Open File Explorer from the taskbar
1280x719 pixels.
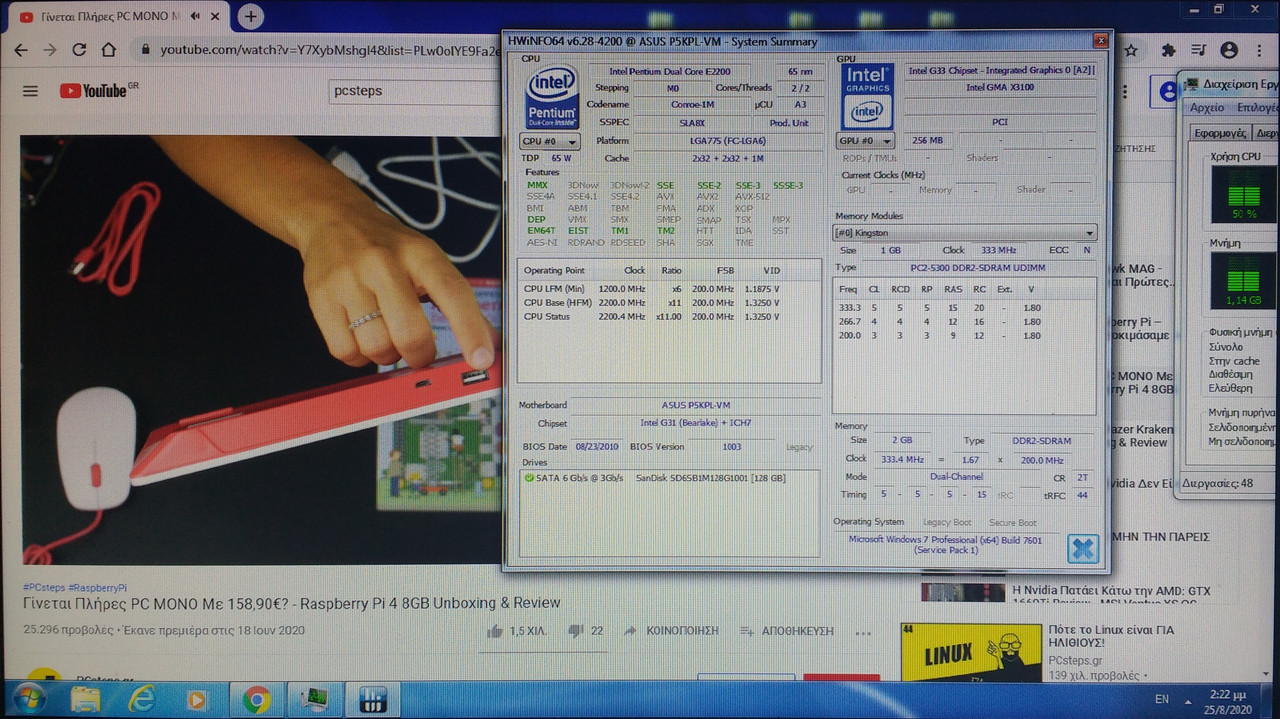[x=88, y=698]
